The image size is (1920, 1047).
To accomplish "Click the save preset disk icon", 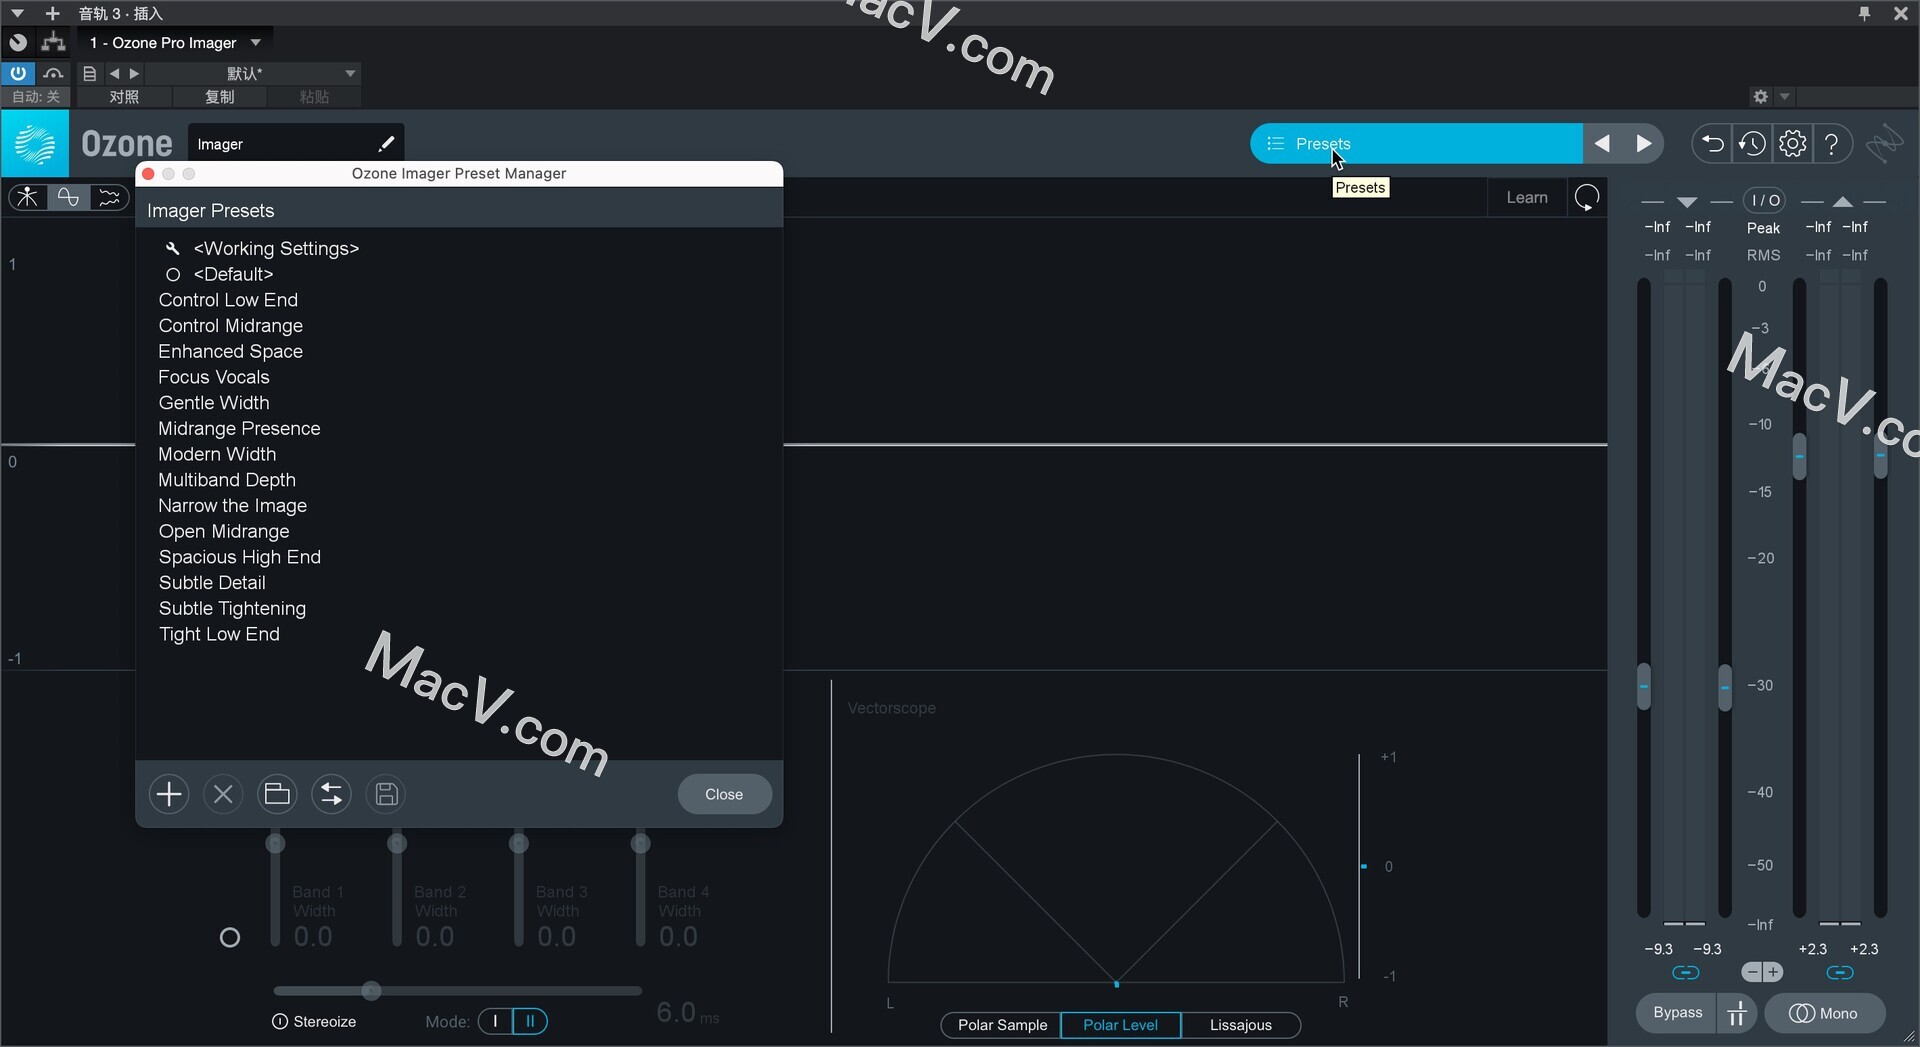I will (386, 794).
